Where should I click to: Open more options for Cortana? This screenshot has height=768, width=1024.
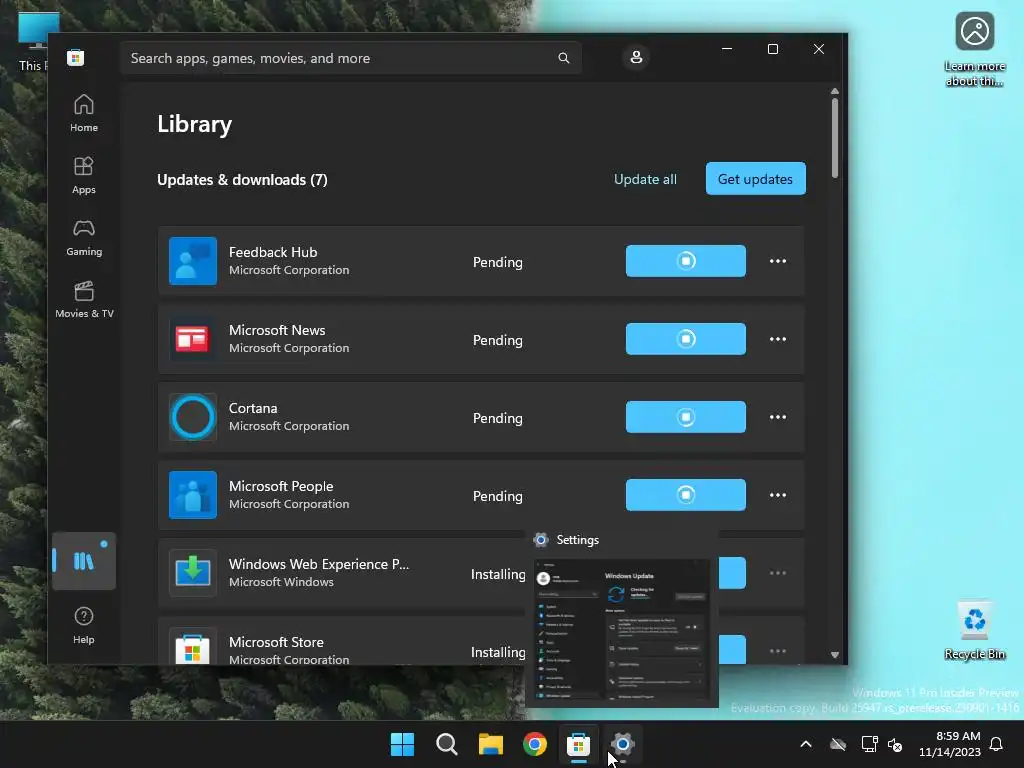778,417
